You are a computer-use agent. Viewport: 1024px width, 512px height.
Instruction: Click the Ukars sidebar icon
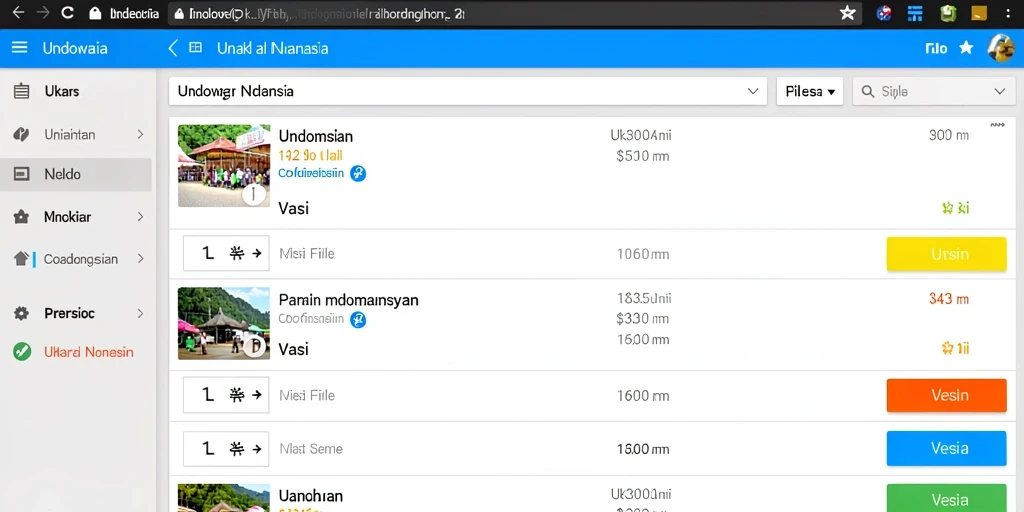22,91
